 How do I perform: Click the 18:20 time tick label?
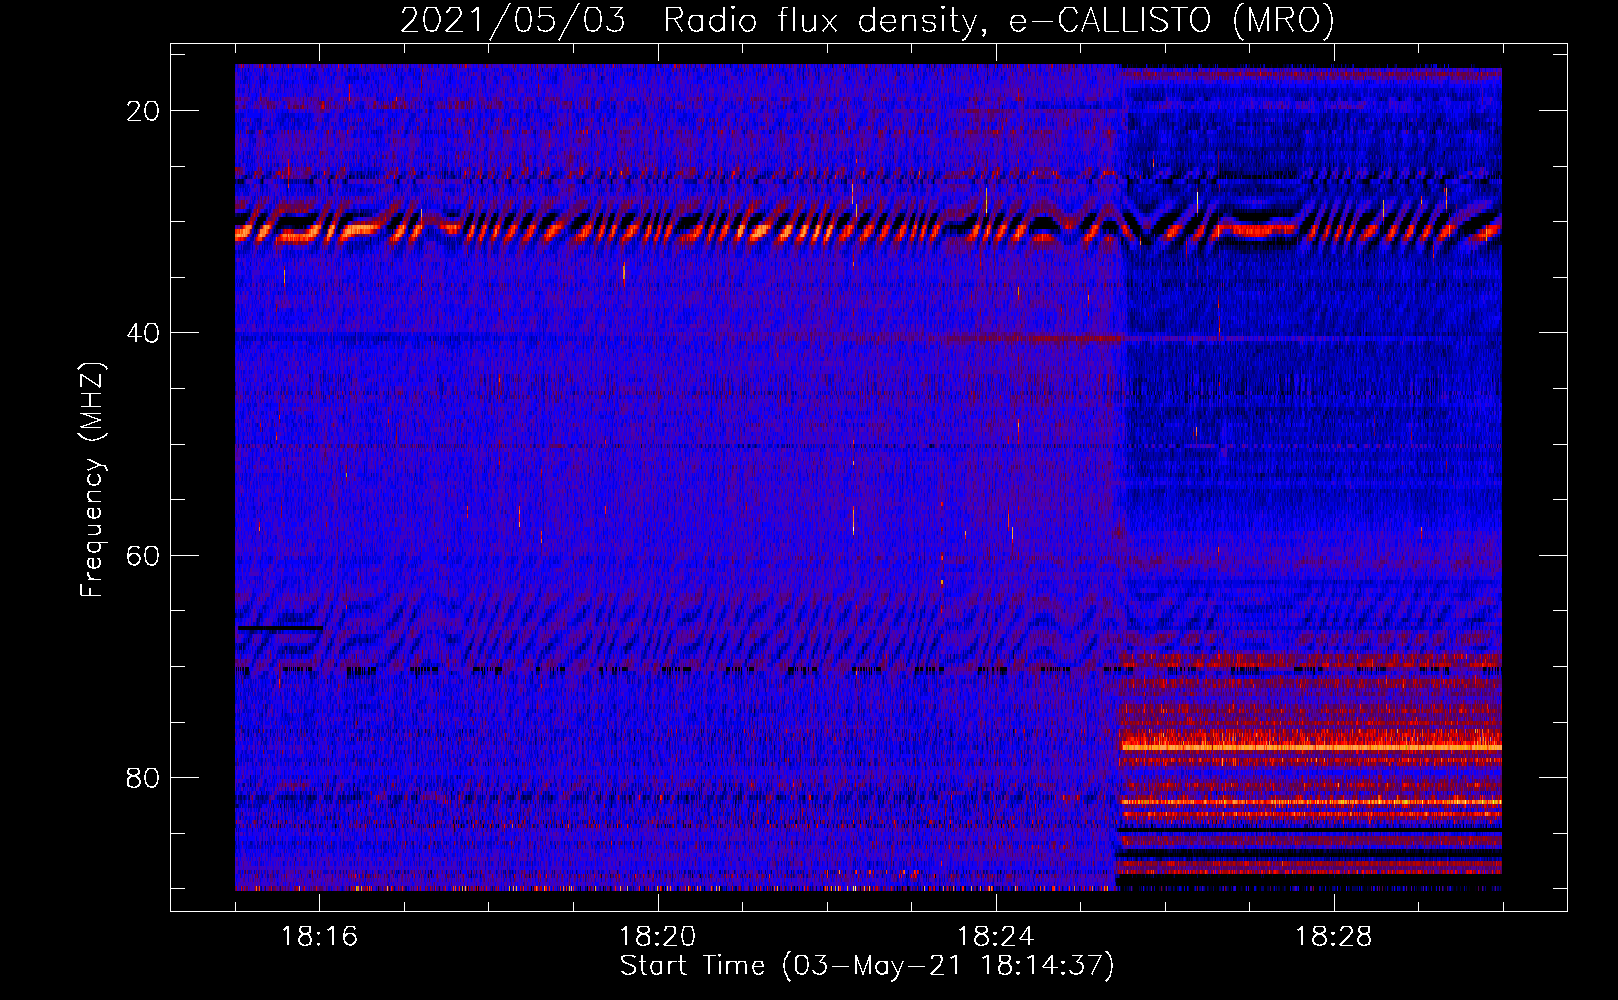[658, 936]
